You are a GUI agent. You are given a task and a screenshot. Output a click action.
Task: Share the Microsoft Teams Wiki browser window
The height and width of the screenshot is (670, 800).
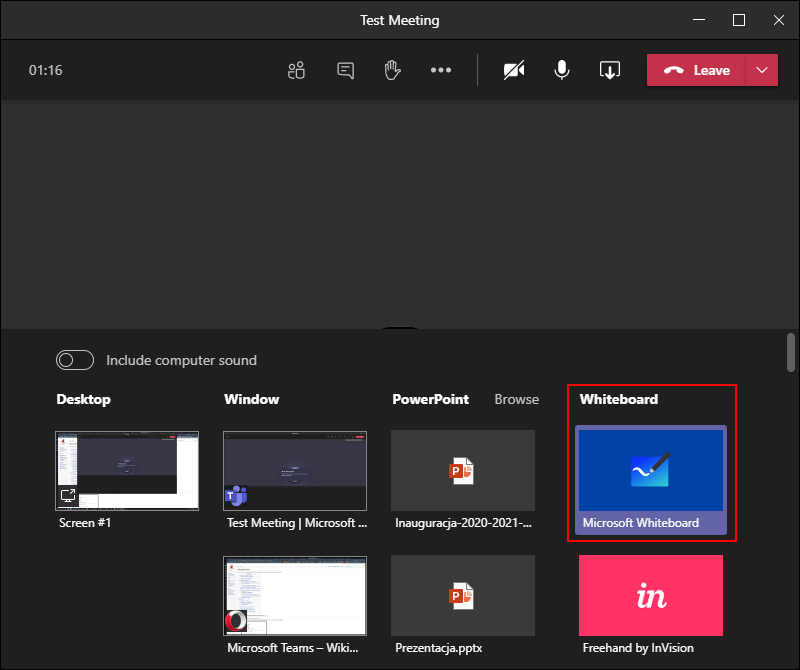(295, 596)
